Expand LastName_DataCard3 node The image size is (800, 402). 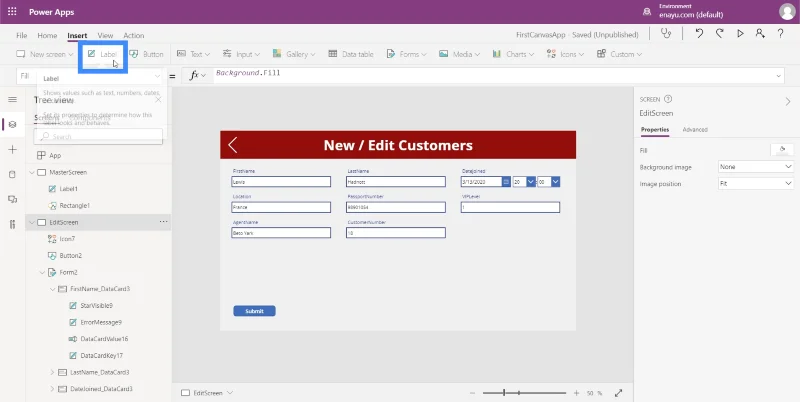(53, 372)
